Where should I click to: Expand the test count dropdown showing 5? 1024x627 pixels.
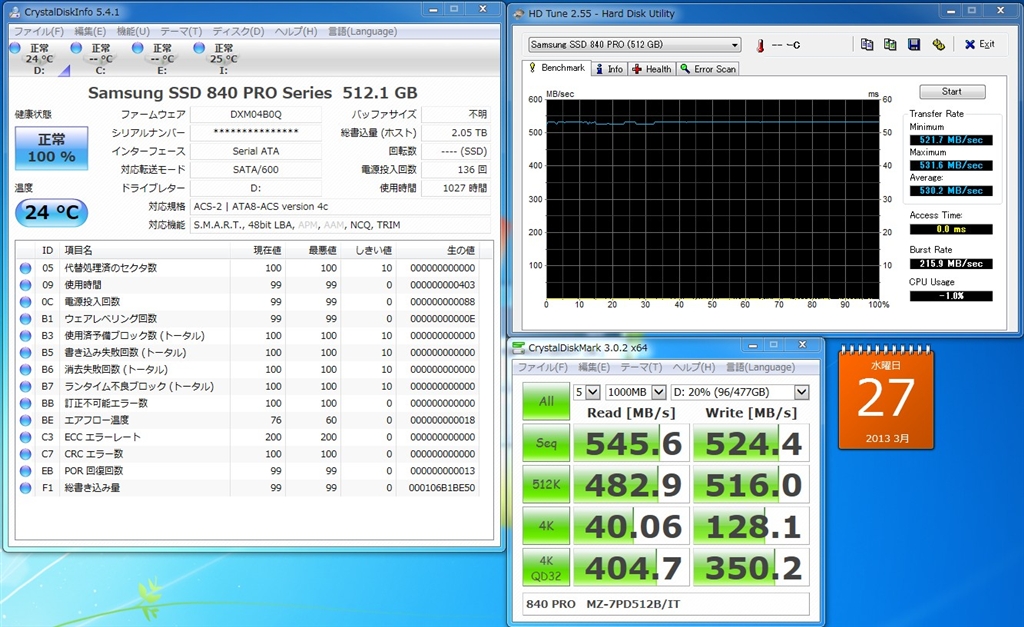coord(591,392)
